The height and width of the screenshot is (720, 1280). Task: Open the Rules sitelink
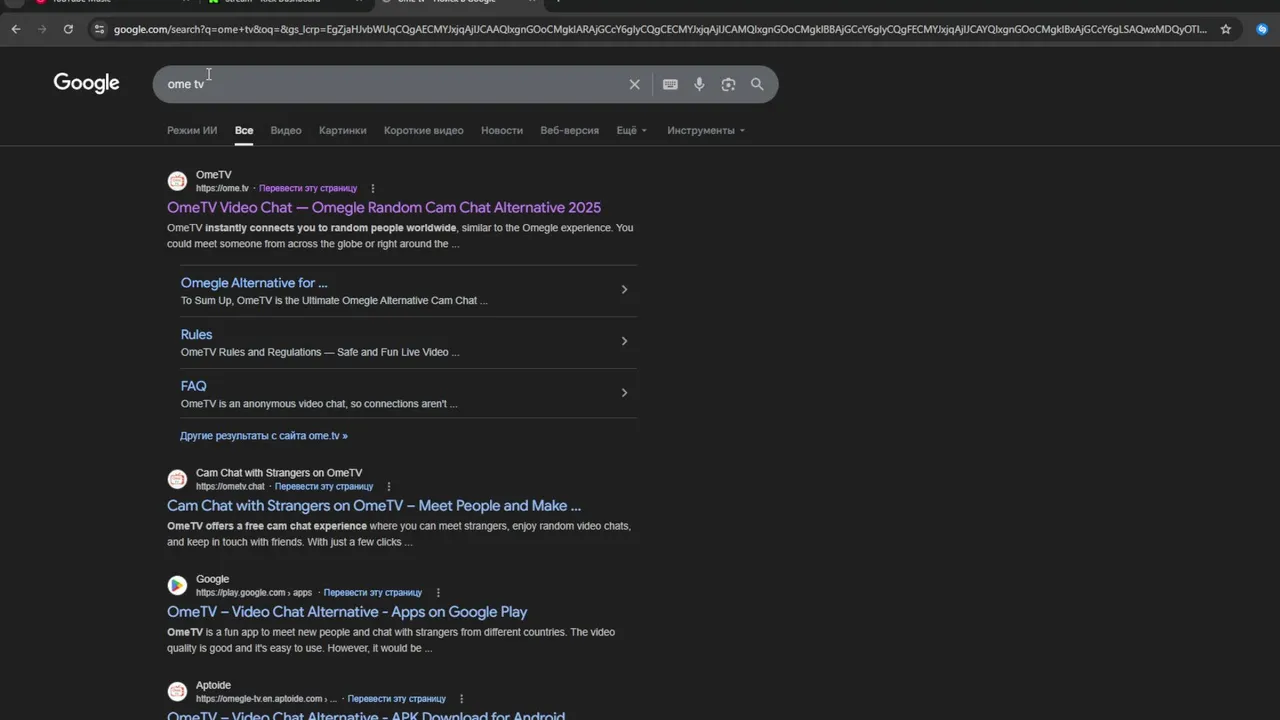click(x=196, y=335)
